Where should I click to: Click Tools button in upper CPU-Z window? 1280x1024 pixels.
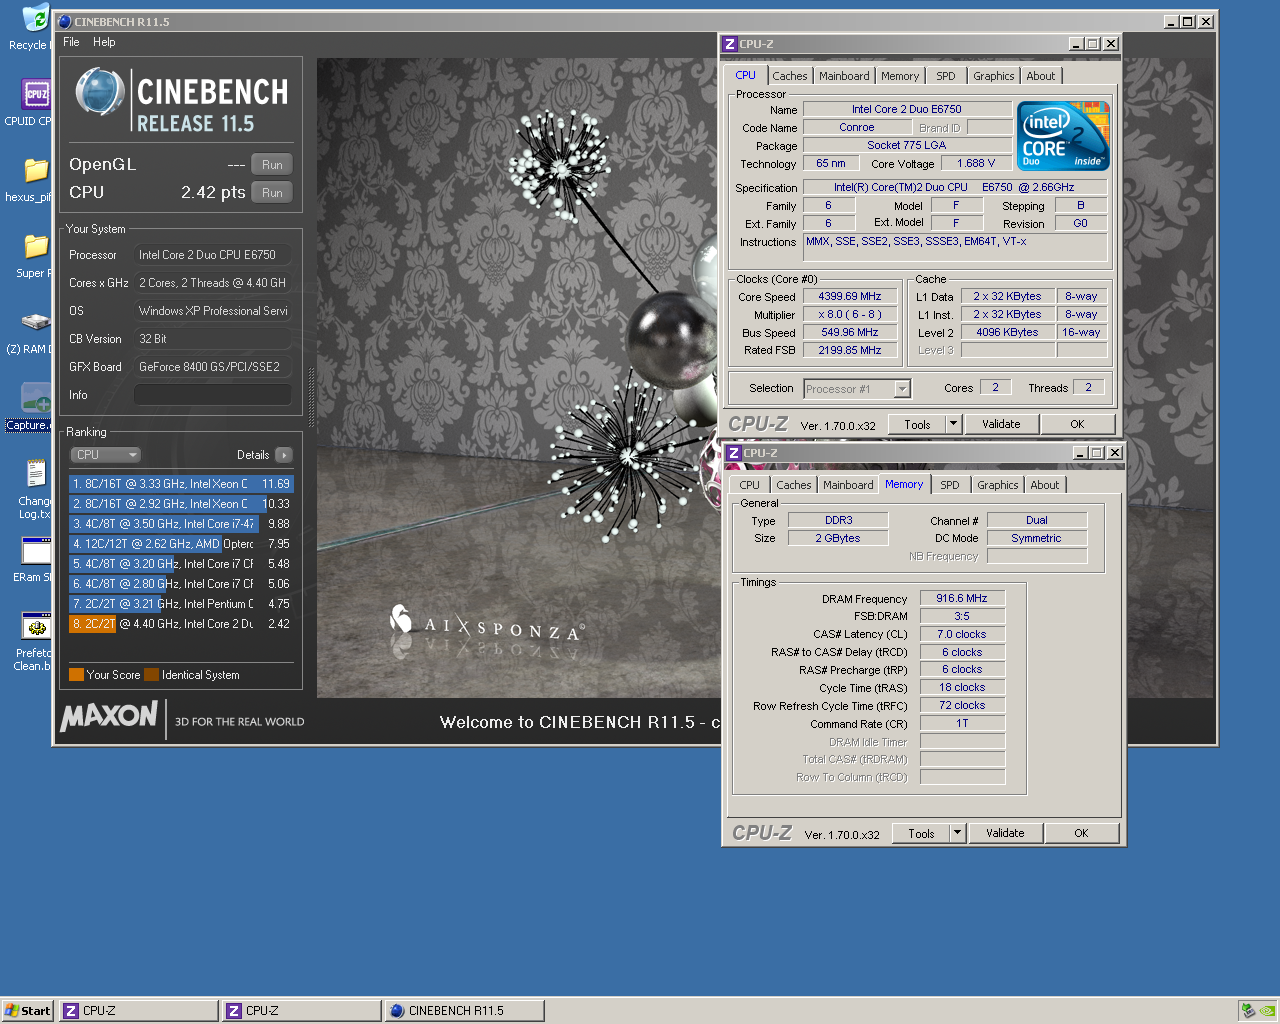point(917,425)
